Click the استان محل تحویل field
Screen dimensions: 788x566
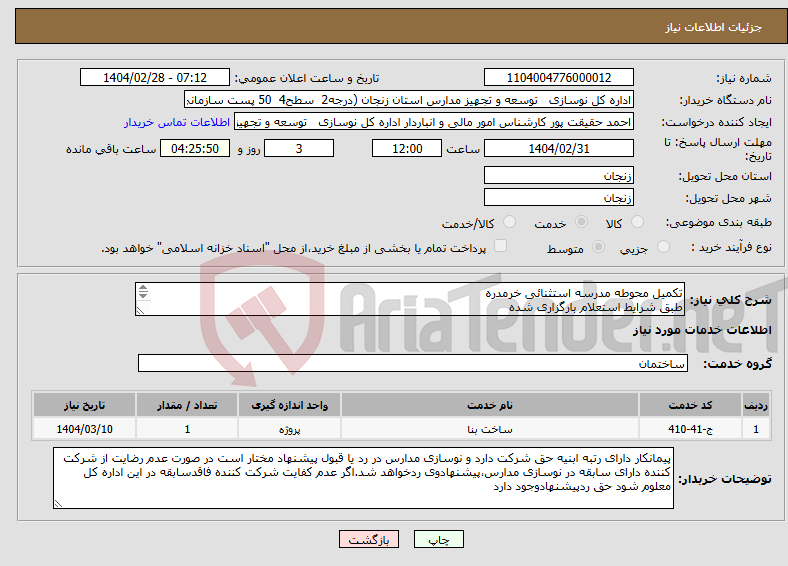(558, 175)
